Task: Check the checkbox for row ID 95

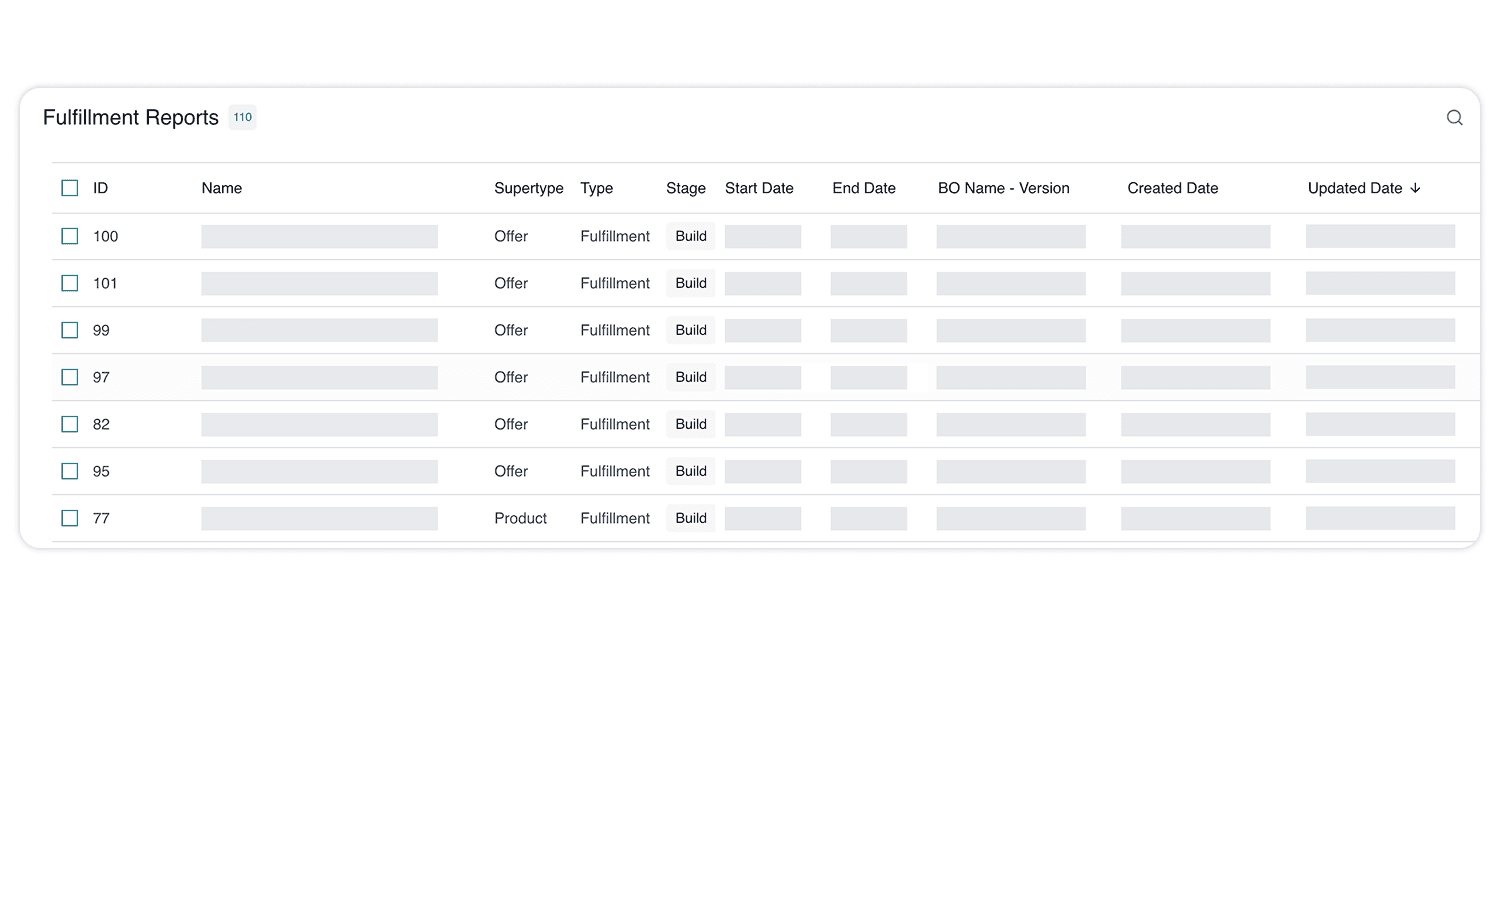Action: pyautogui.click(x=69, y=471)
